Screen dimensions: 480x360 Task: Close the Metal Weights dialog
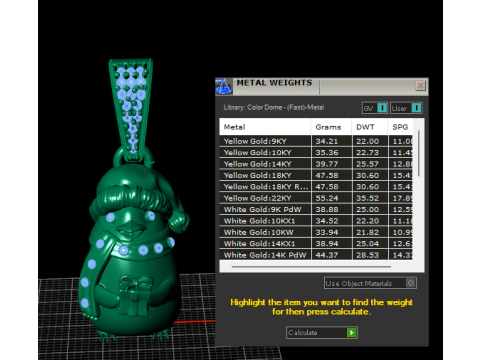421,86
